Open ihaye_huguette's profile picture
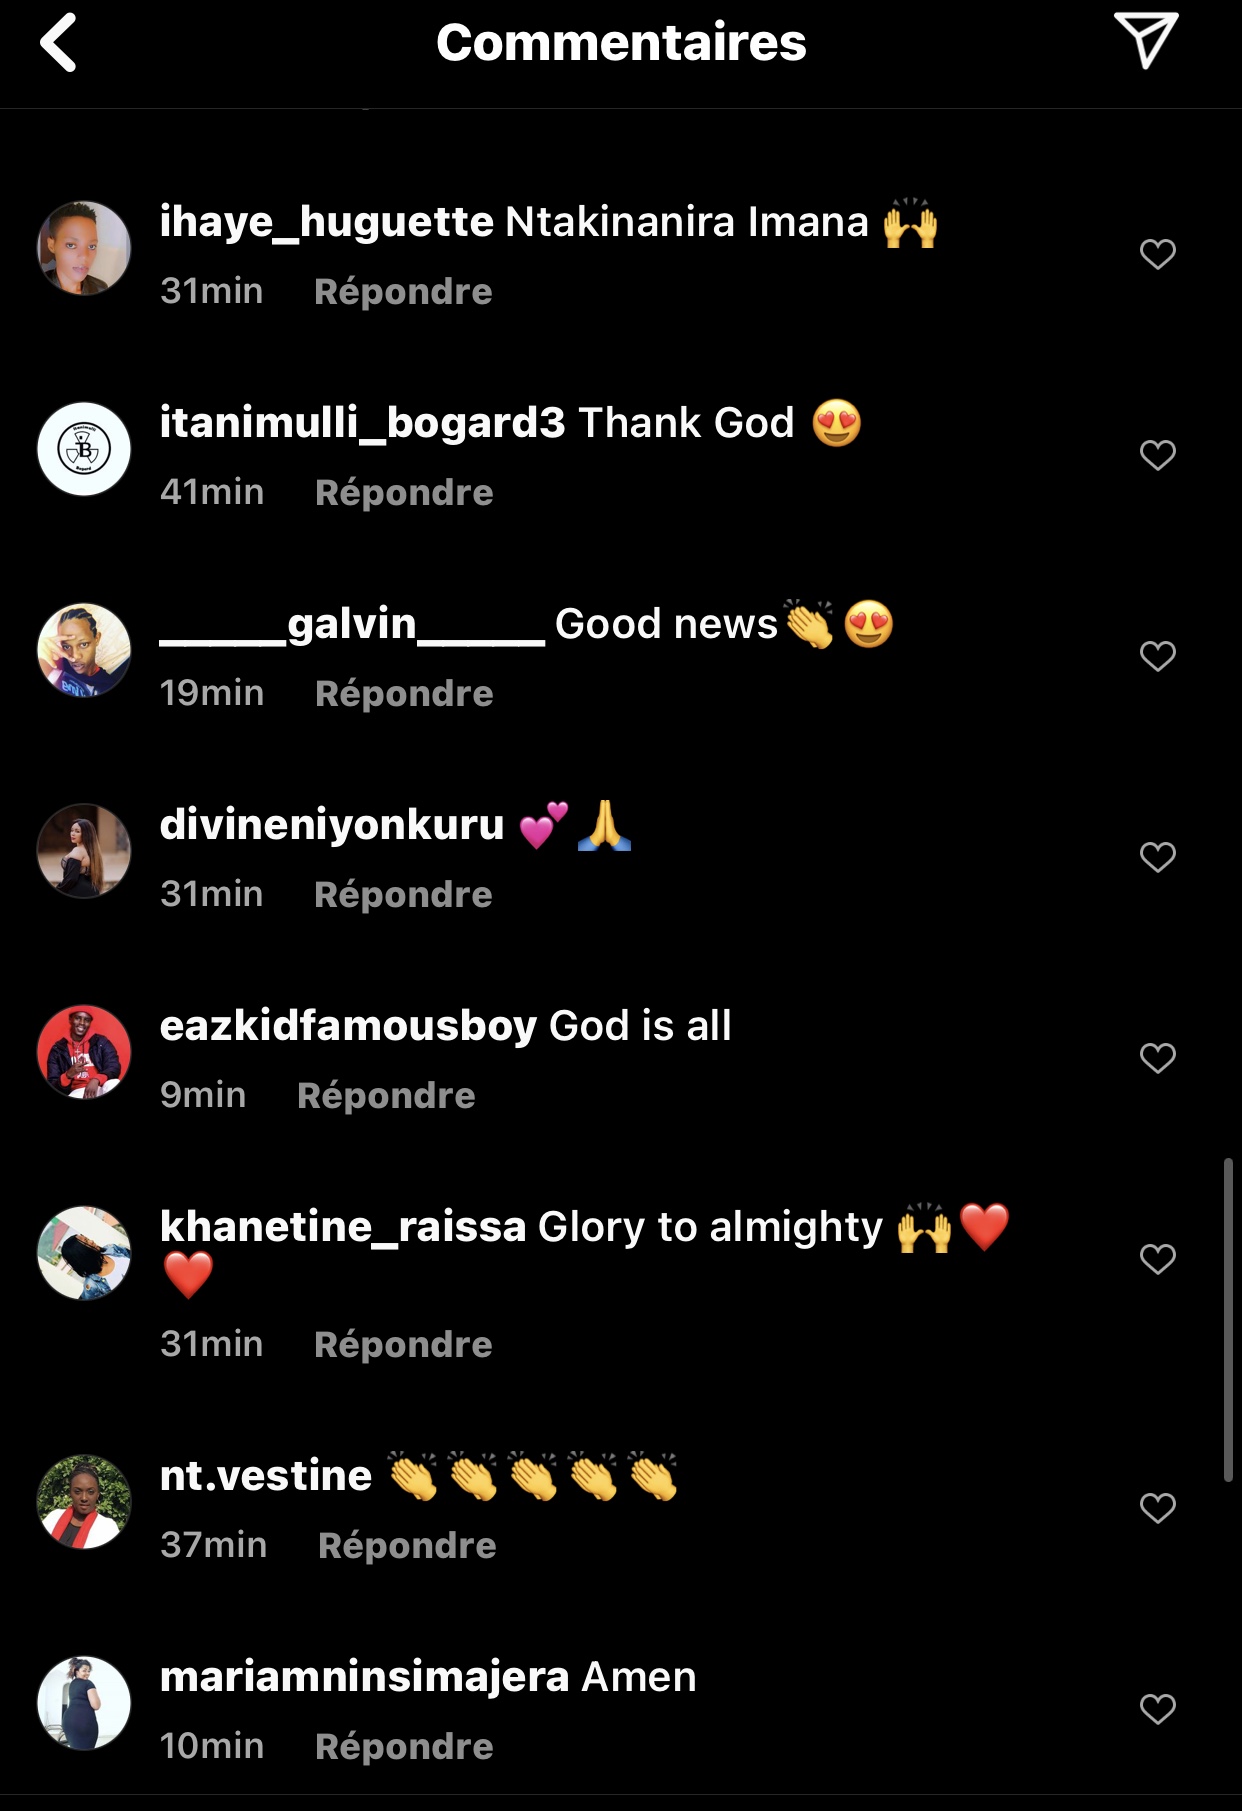The height and width of the screenshot is (1811, 1242). 84,249
